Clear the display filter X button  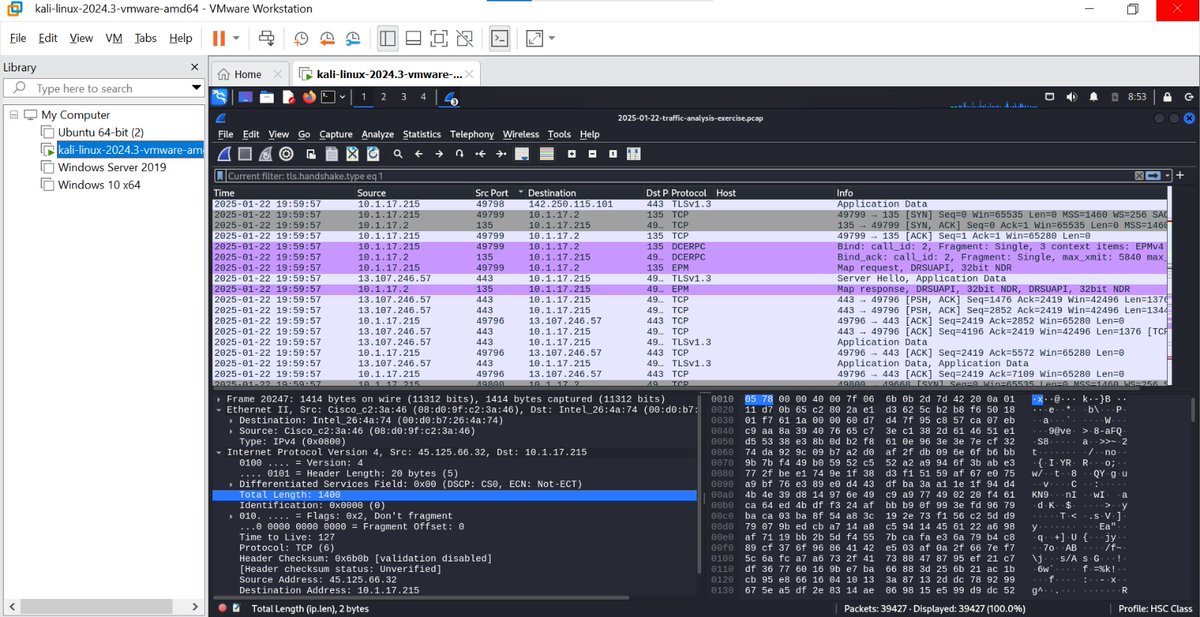[x=1140, y=176]
